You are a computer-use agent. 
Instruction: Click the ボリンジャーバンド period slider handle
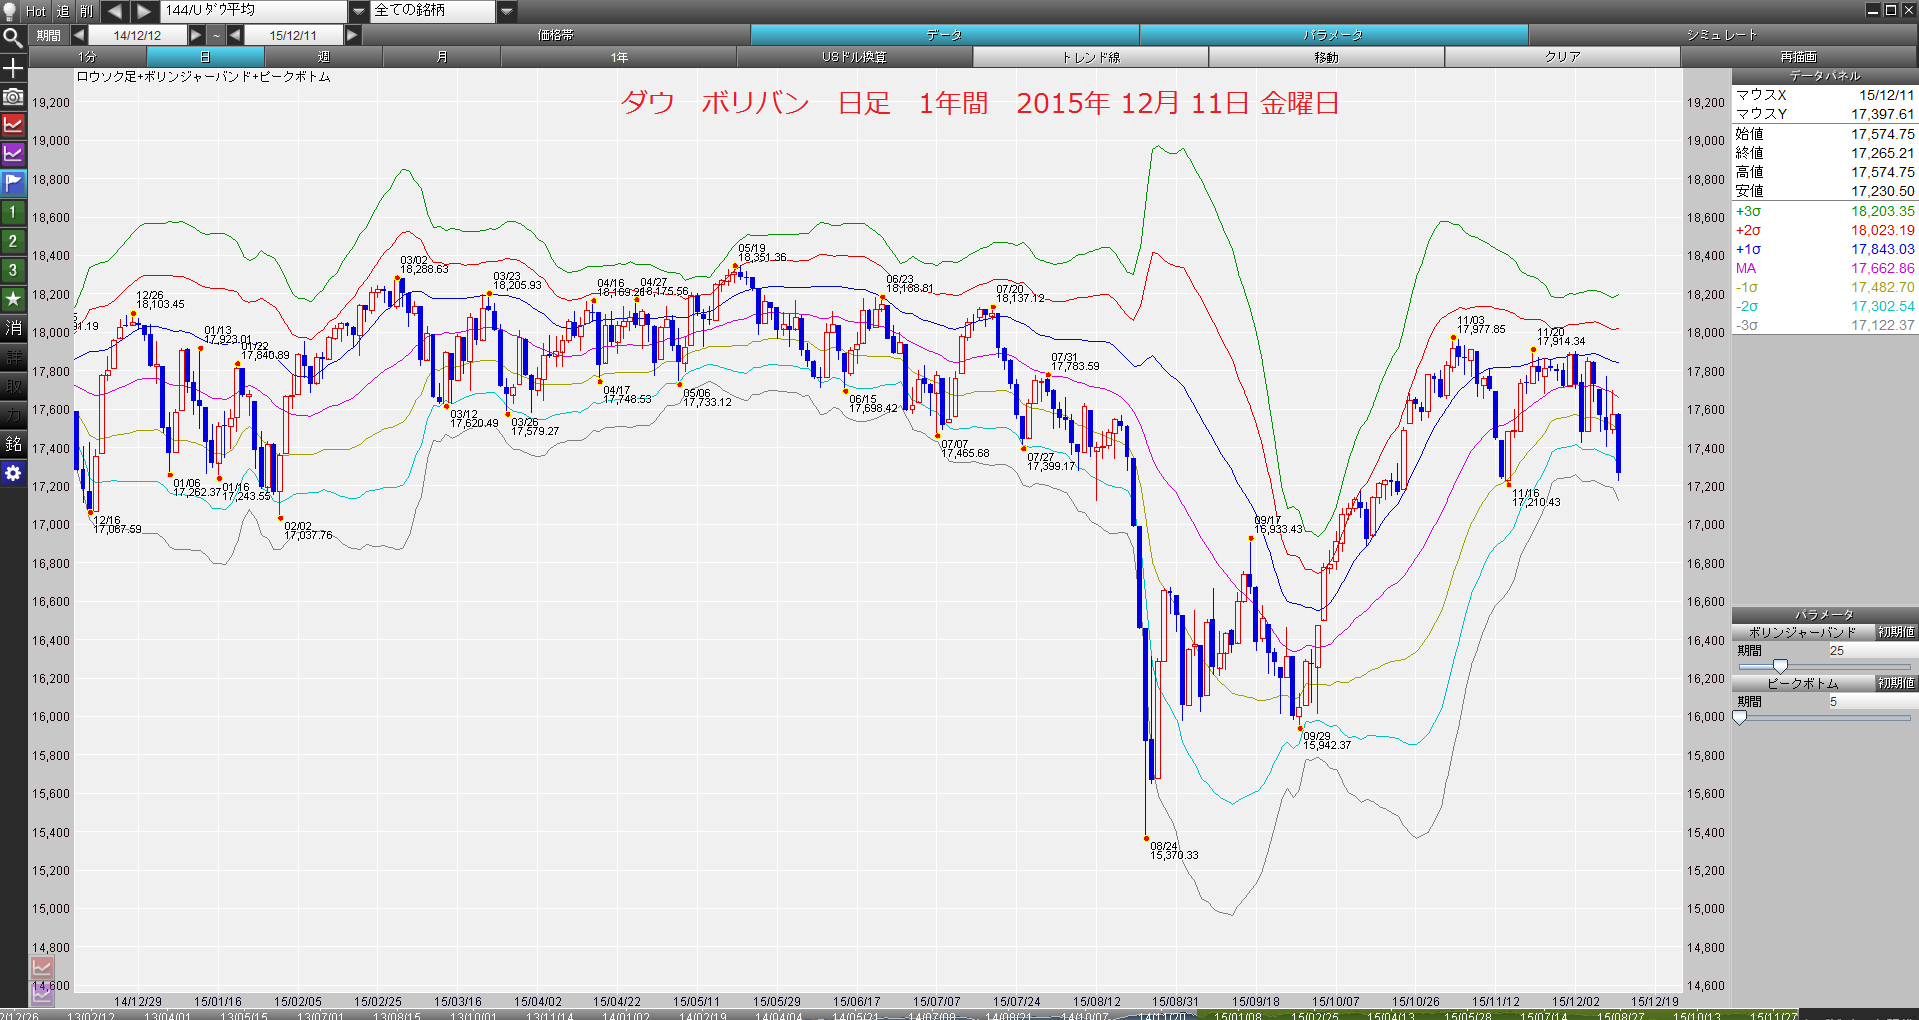[x=1780, y=666]
